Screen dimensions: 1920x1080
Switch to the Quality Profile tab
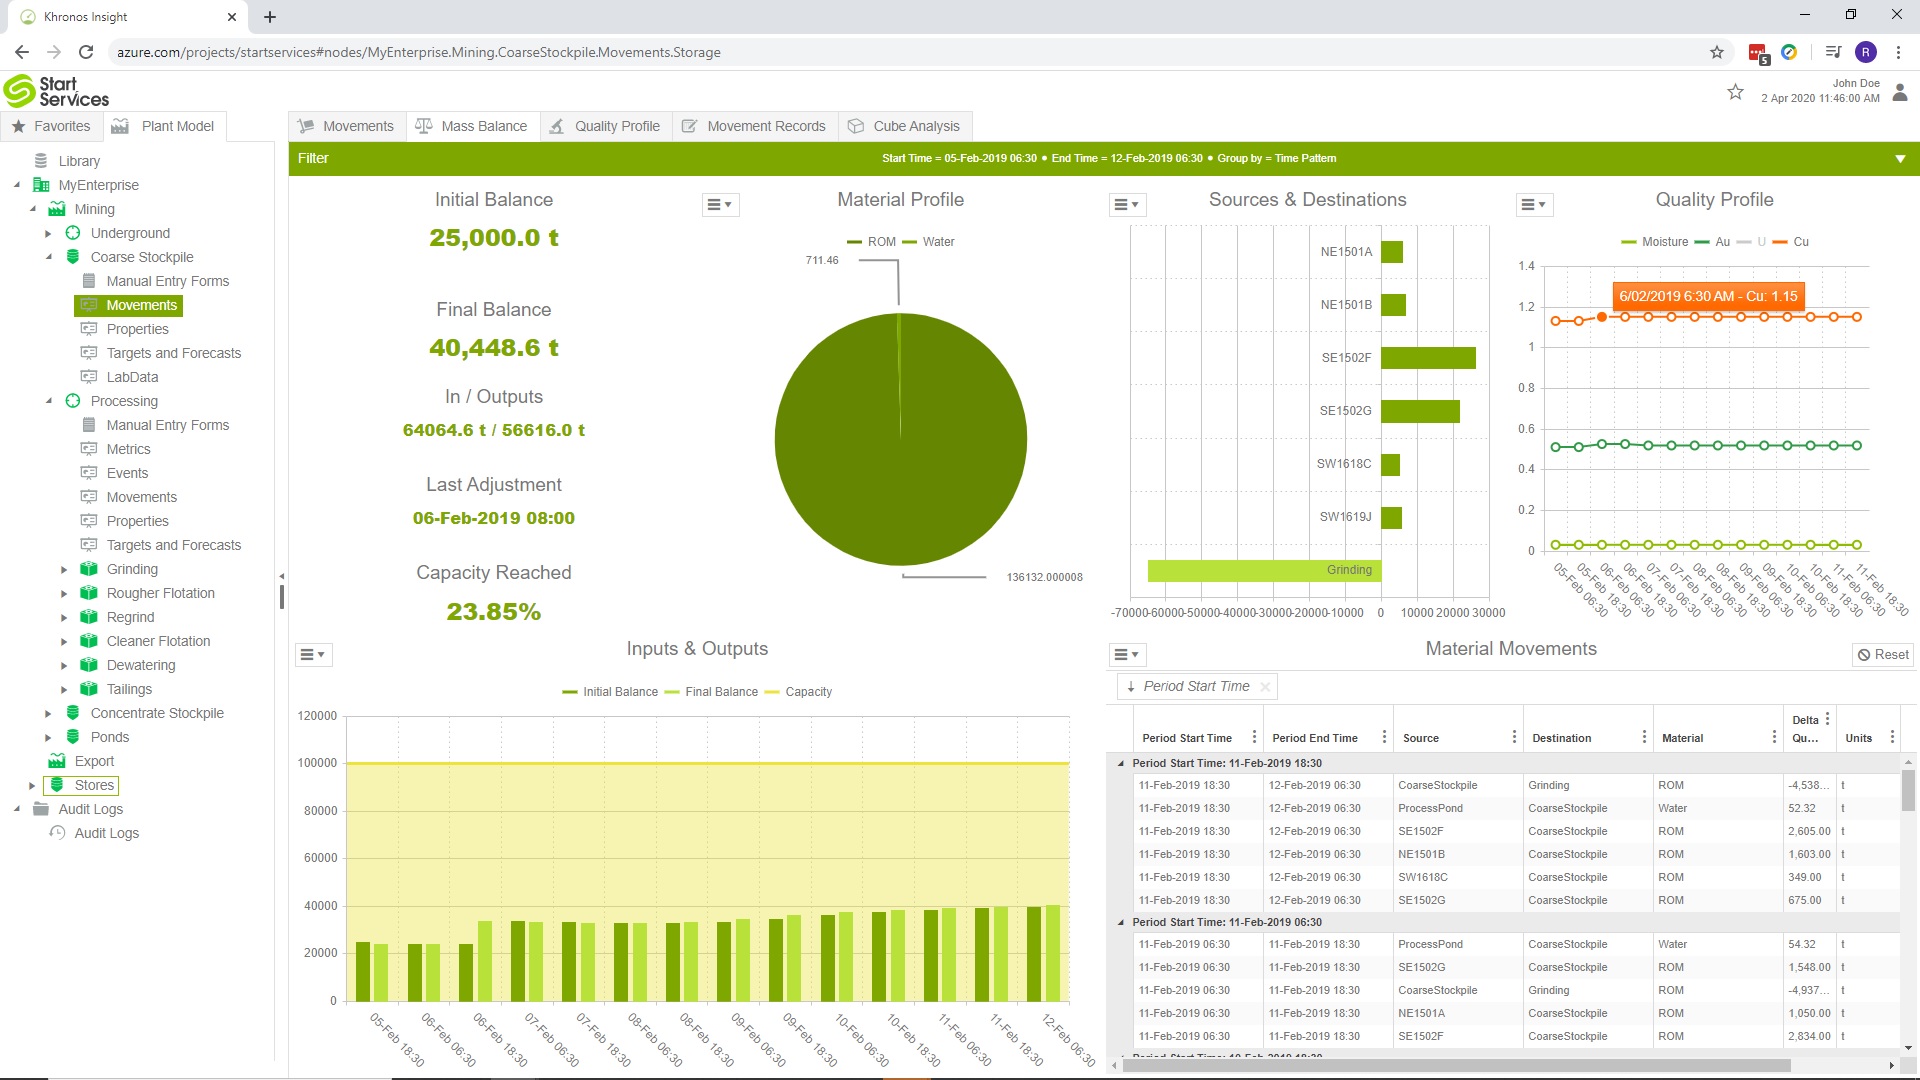[x=606, y=126]
